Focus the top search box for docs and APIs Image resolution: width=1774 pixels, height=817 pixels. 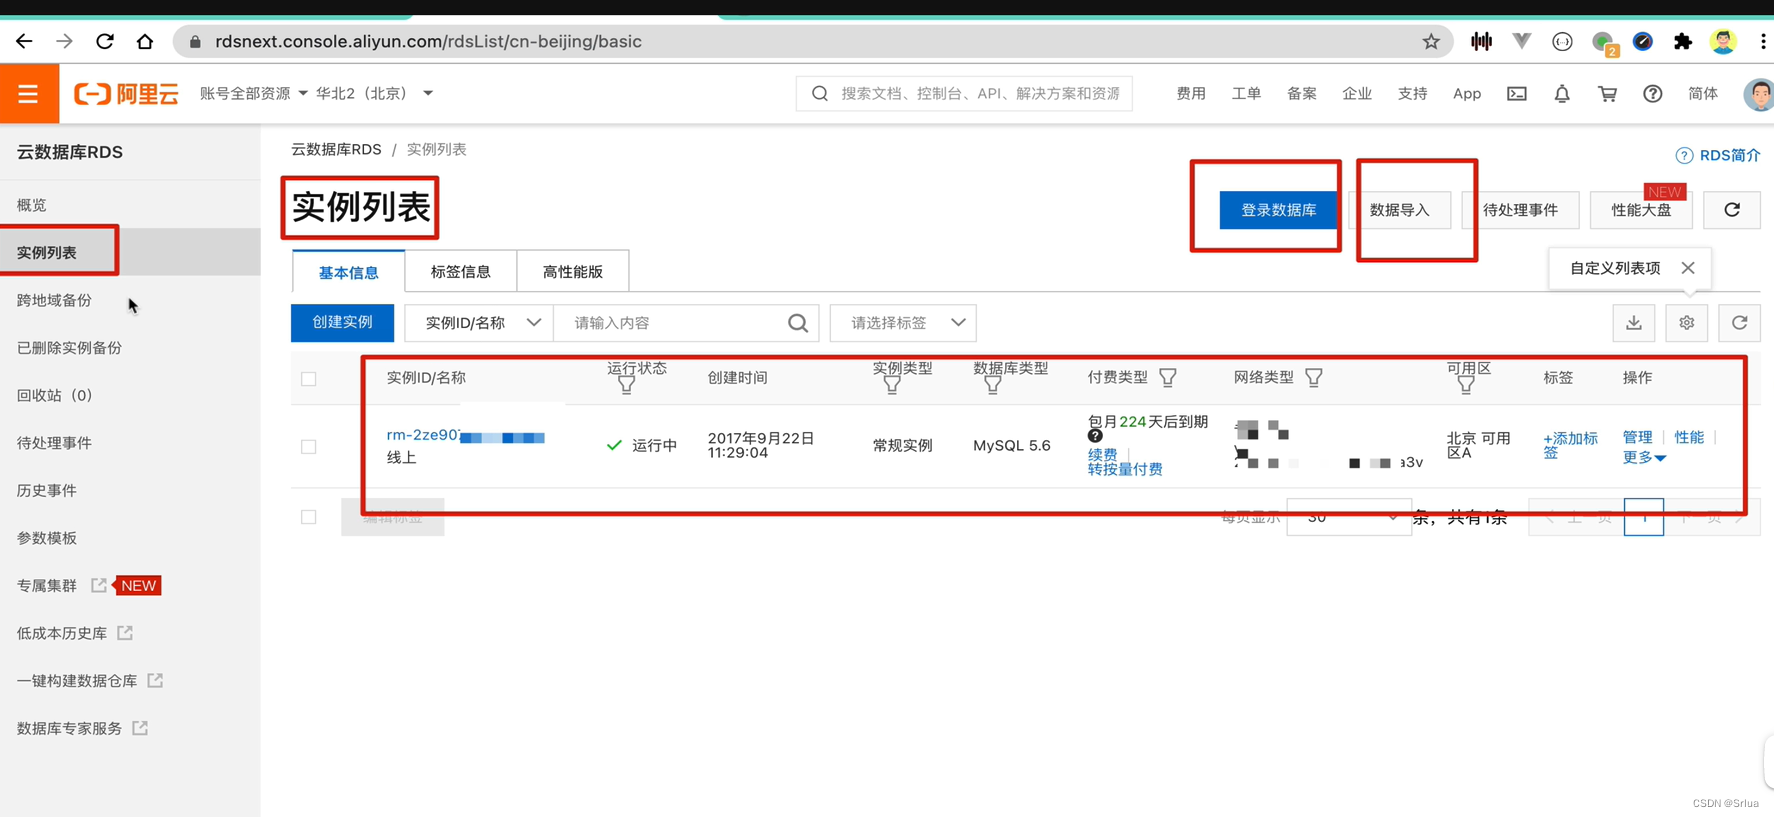pyautogui.click(x=964, y=93)
